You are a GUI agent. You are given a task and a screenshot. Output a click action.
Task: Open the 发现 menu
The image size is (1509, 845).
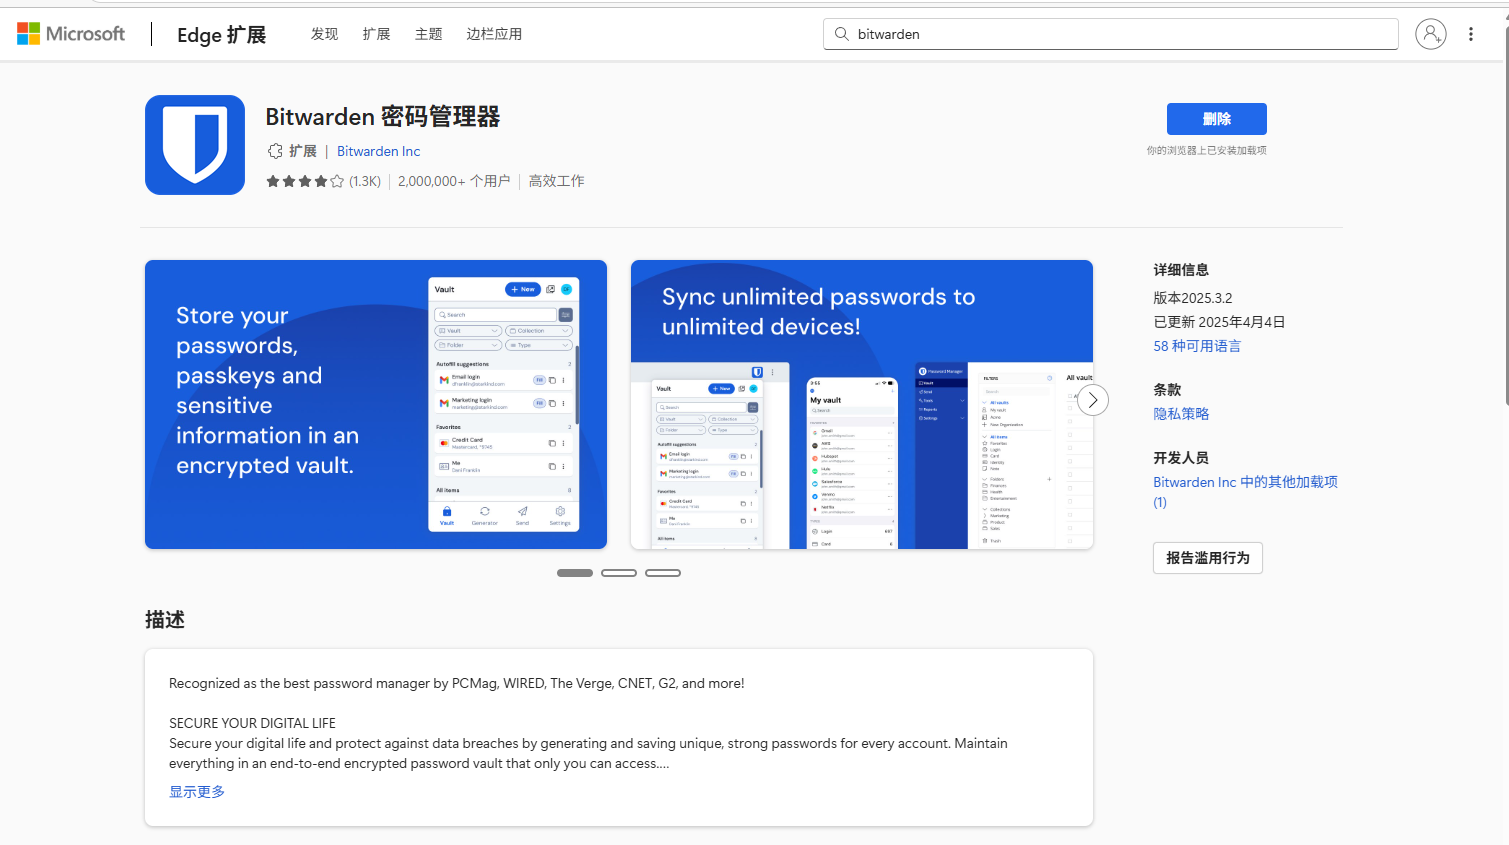tap(324, 34)
